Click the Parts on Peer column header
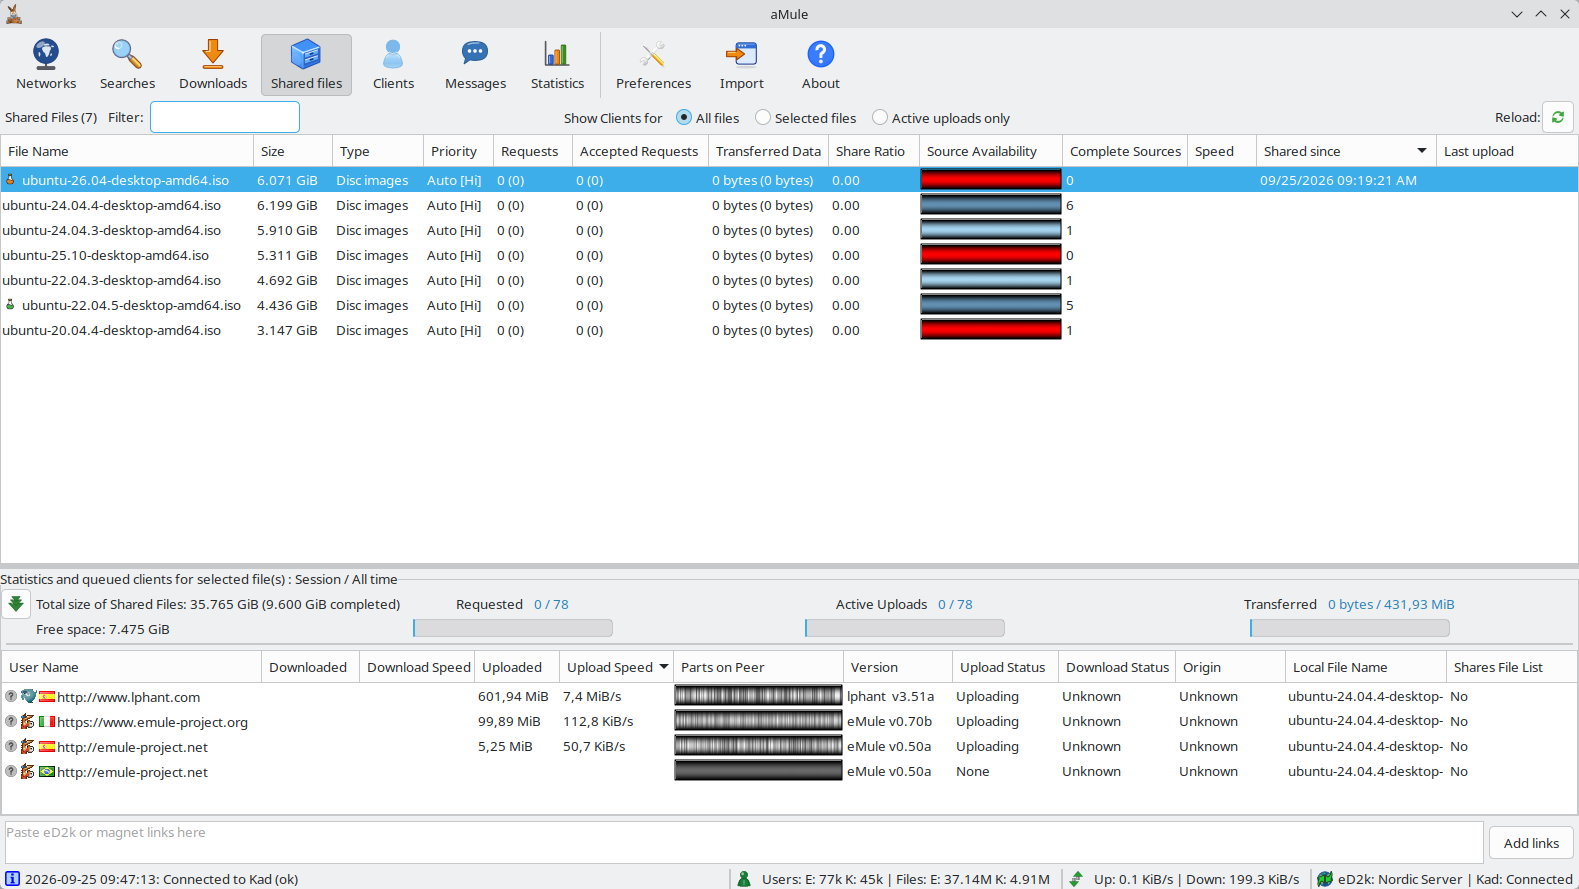Image resolution: width=1579 pixels, height=889 pixels. (x=758, y=667)
